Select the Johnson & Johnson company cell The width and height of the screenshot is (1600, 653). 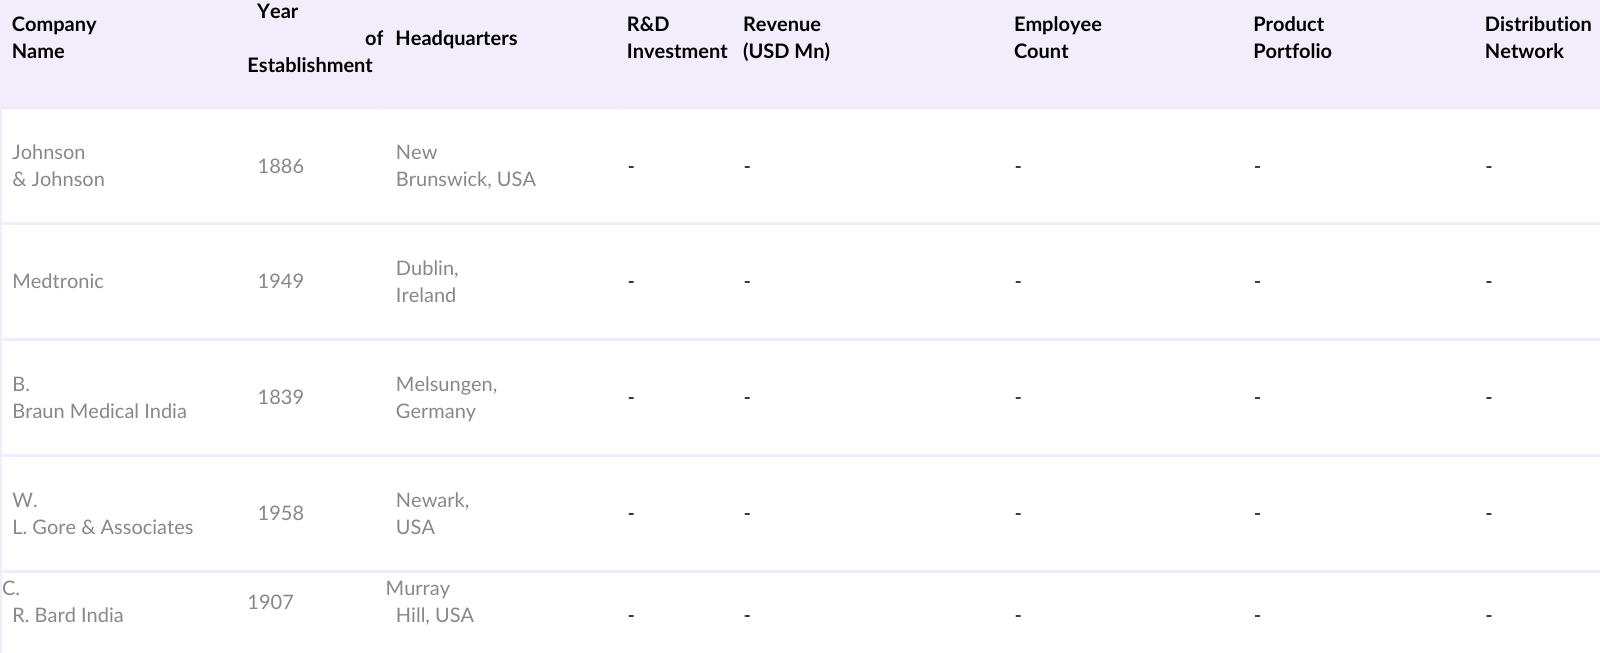click(58, 166)
